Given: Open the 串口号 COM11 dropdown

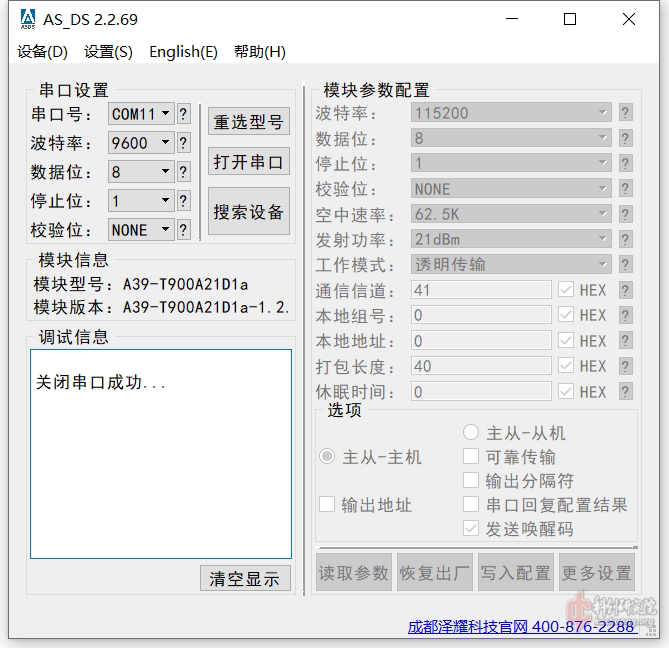Looking at the screenshot, I should tap(141, 114).
